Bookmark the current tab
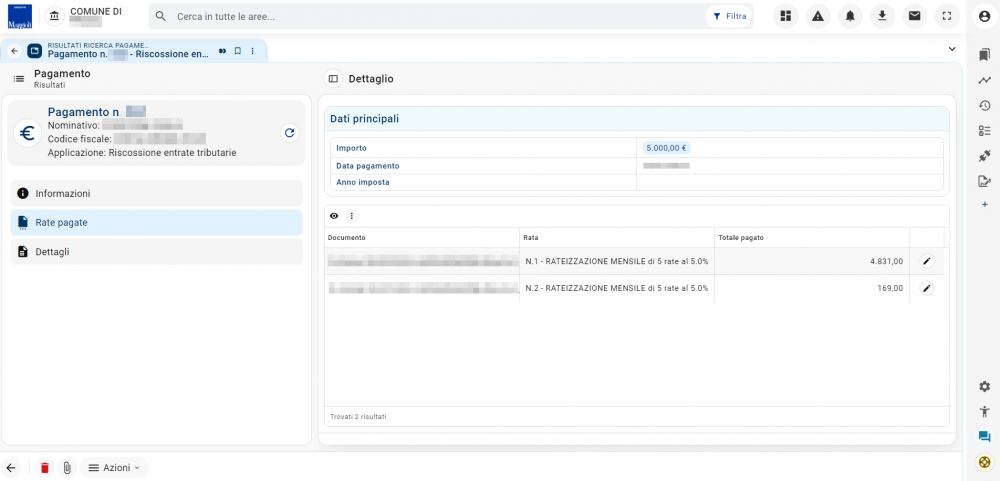This screenshot has height=481, width=1000. [x=237, y=51]
